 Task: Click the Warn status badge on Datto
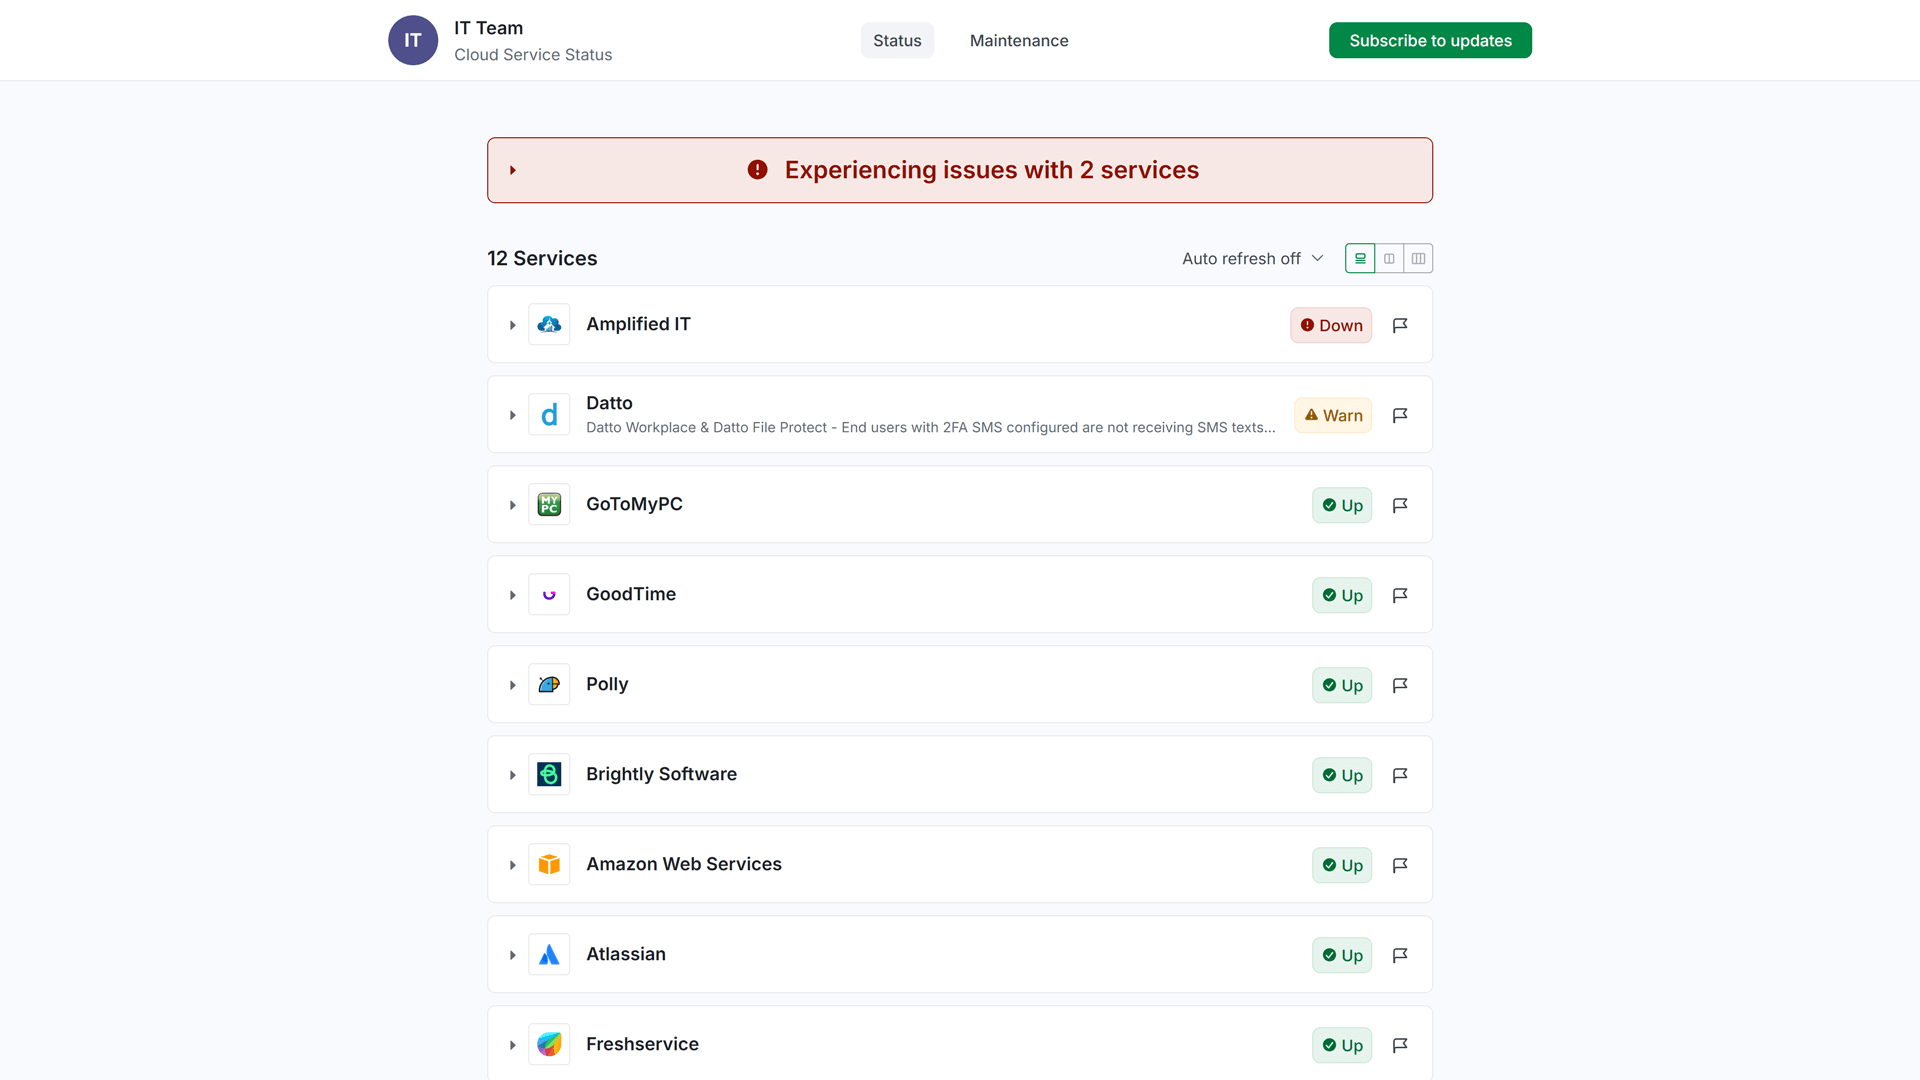[1332, 415]
